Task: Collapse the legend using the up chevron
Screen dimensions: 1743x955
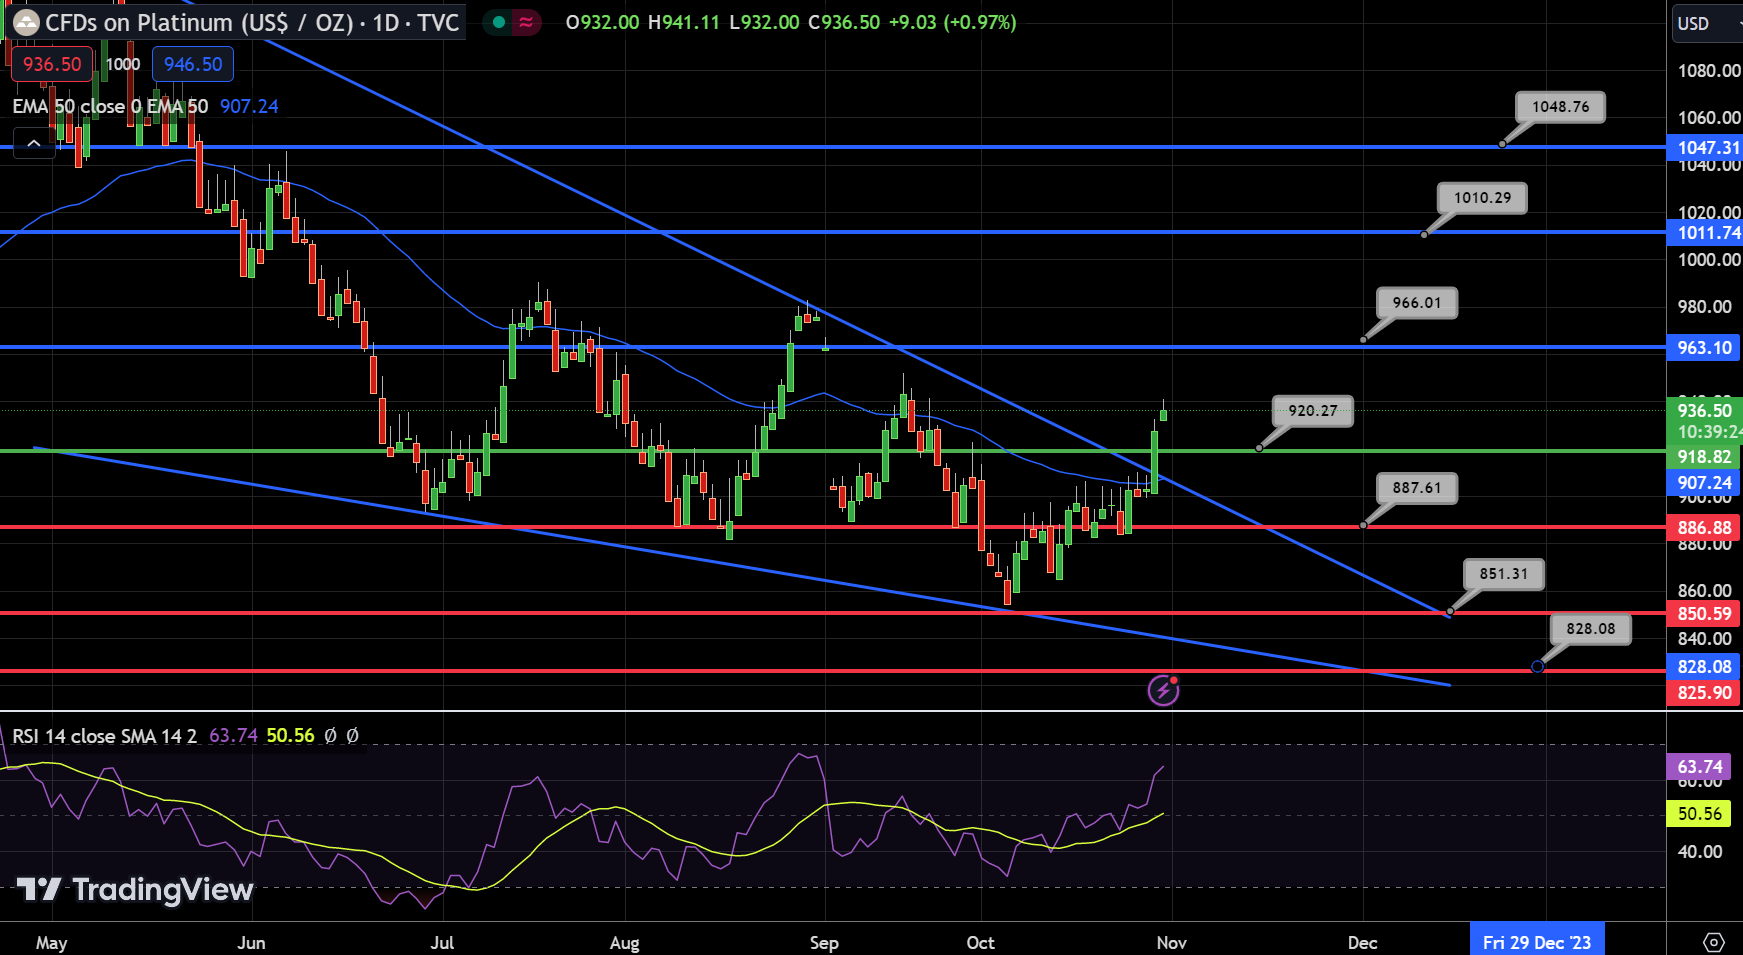Action: click(34, 143)
